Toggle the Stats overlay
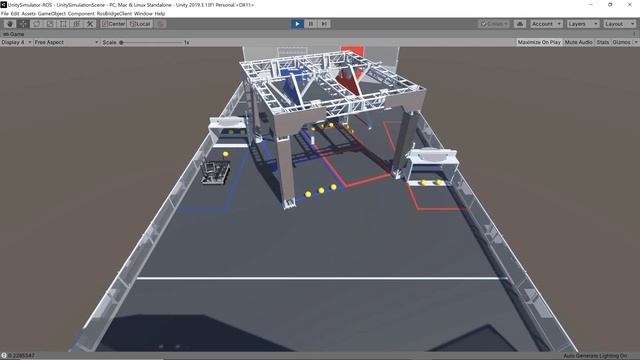 point(602,42)
